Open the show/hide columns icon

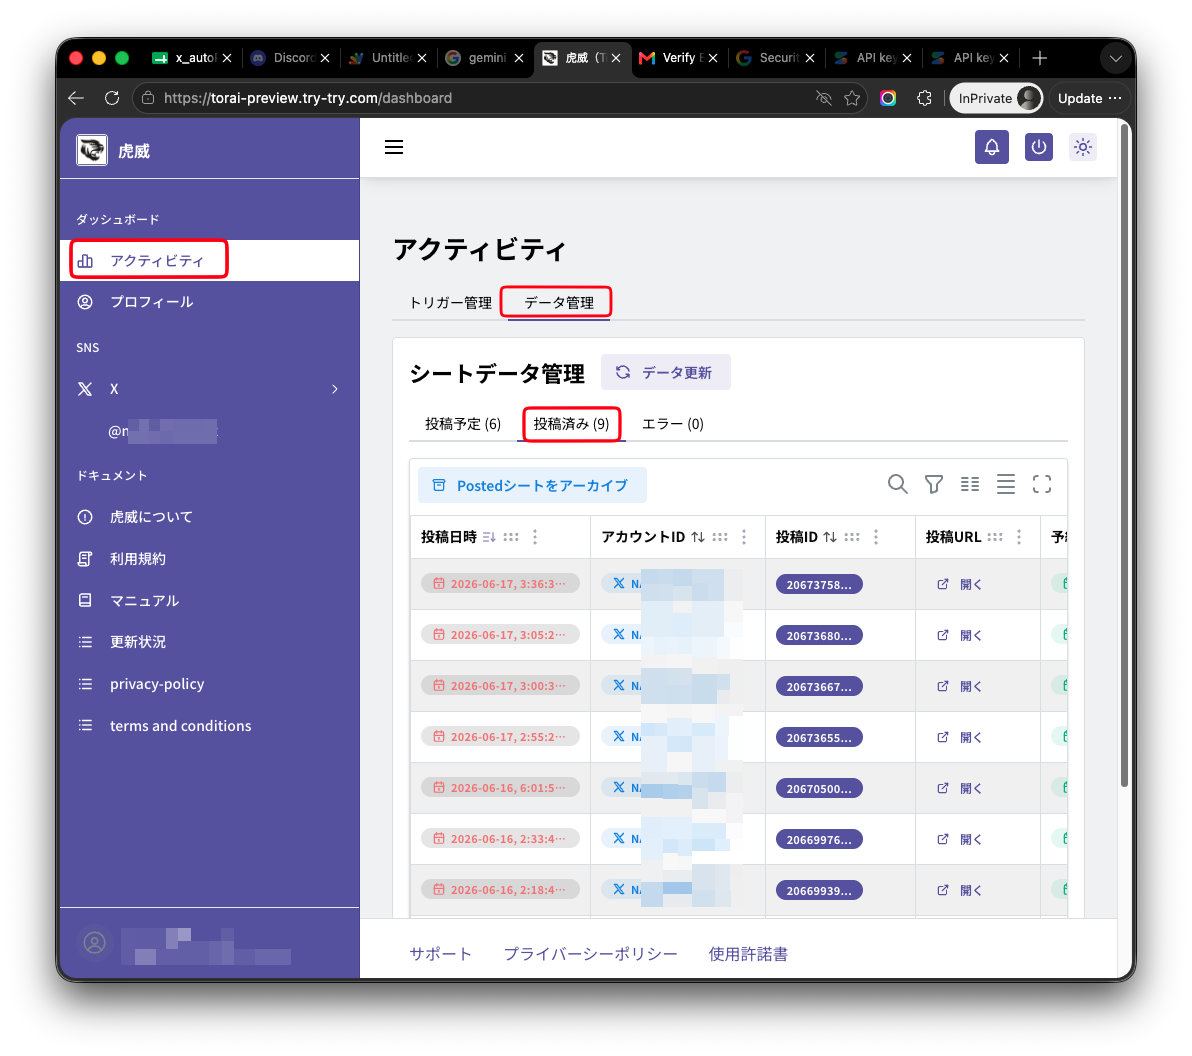pos(969,484)
